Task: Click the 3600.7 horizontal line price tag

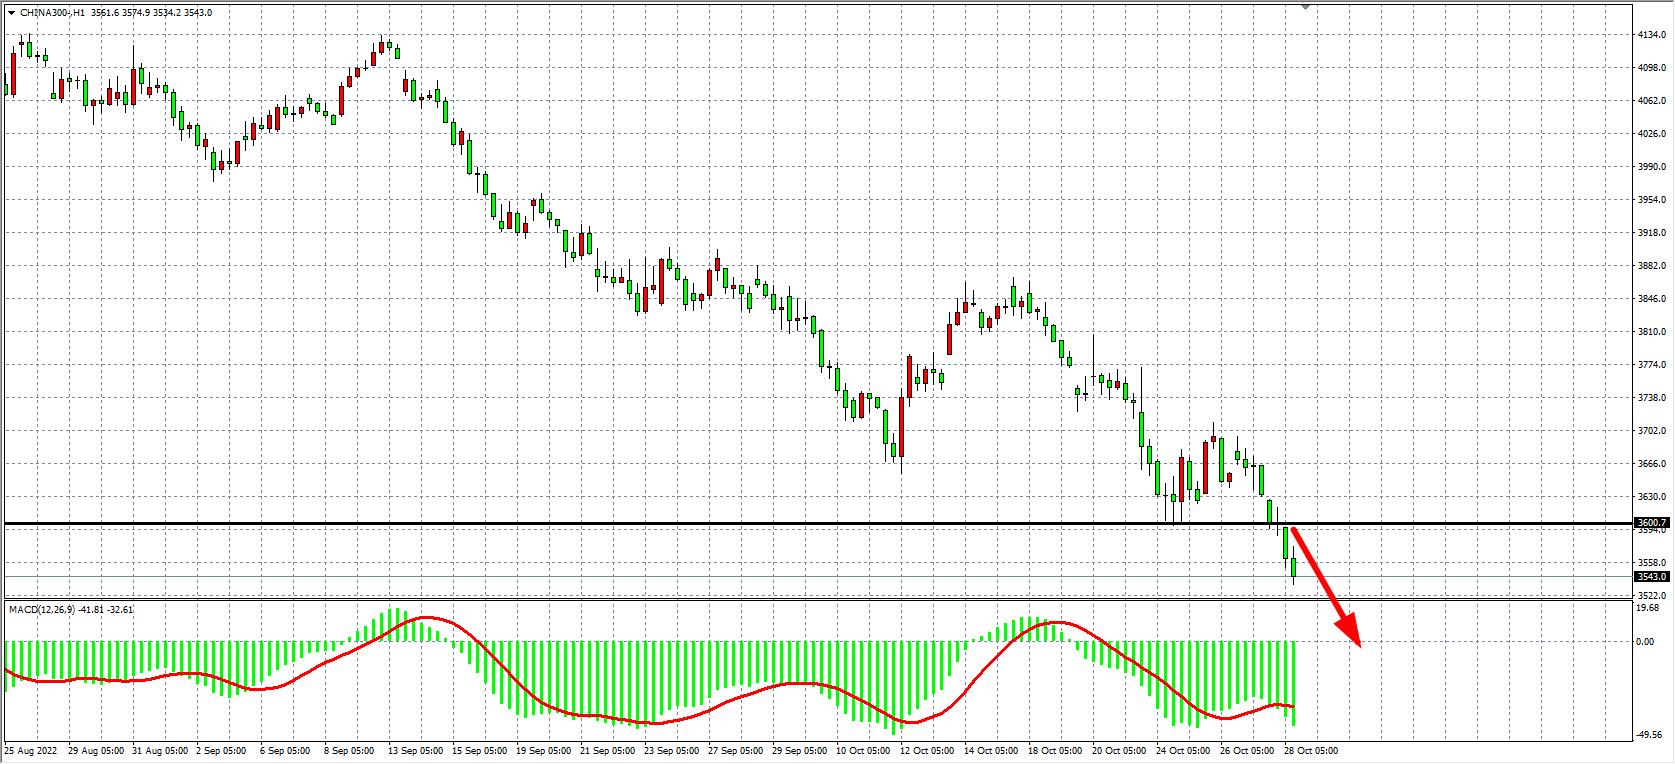Action: point(1651,522)
